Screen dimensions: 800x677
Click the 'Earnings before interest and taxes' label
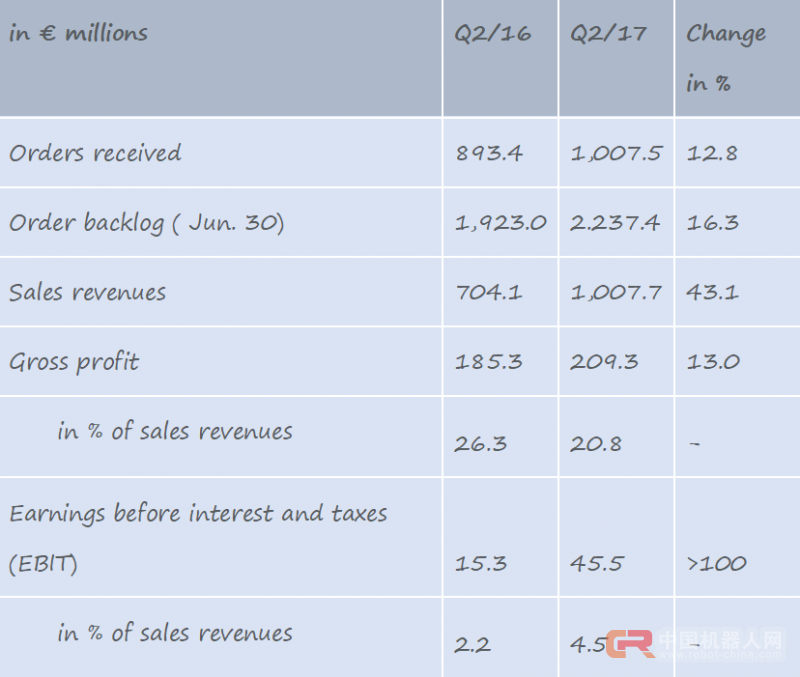(x=198, y=514)
